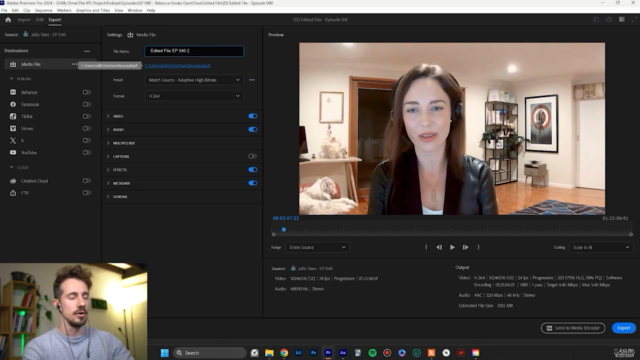This screenshot has height=360, width=640.
Task: Disable the Effects toggle
Action: 253,169
